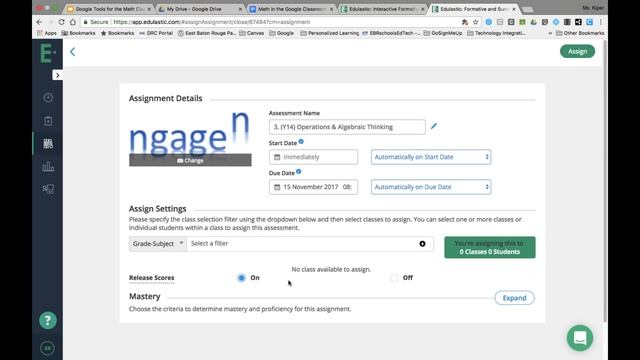Screen dimensions: 640x360
Task: Click the Engage NY thumbnail image
Action: [190, 134]
